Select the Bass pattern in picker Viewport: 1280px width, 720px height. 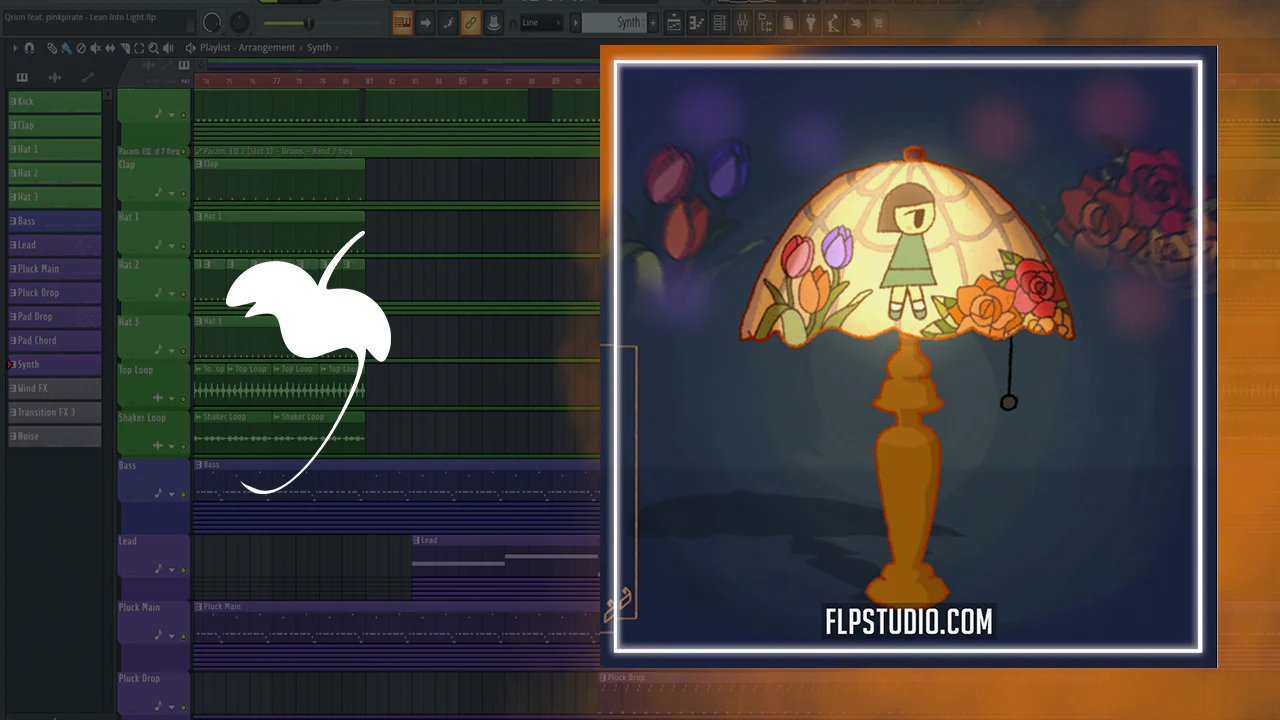[55, 221]
